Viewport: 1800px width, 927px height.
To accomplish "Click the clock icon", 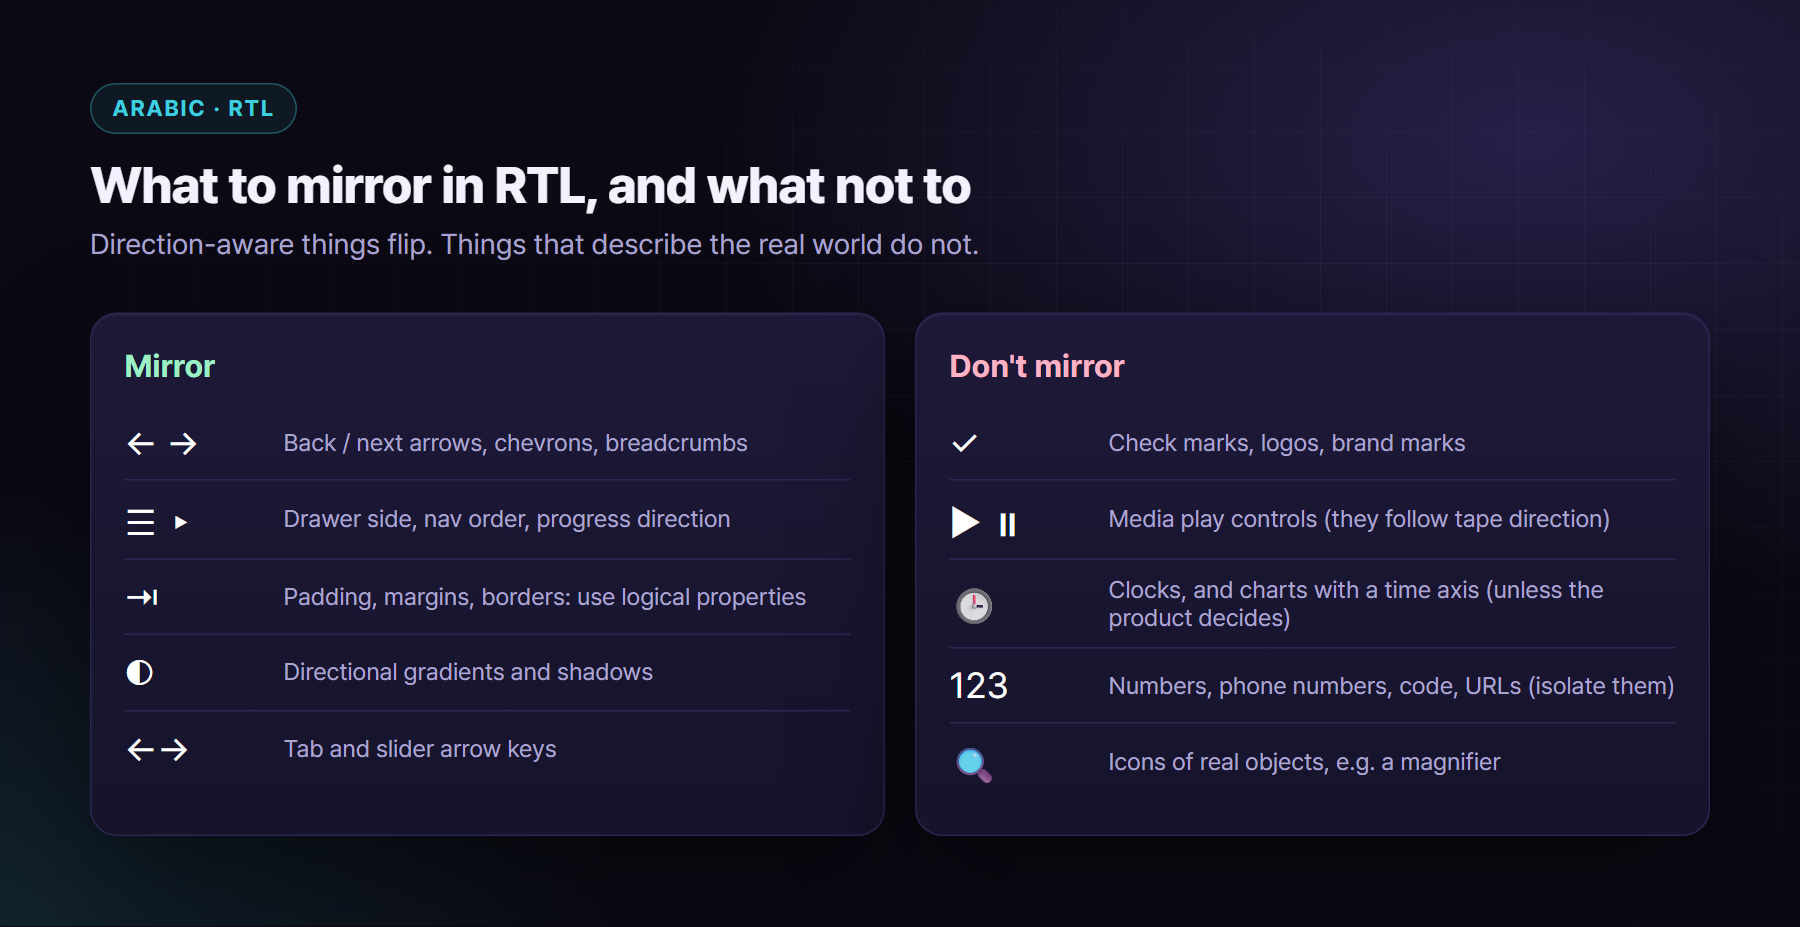I will pos(974,606).
